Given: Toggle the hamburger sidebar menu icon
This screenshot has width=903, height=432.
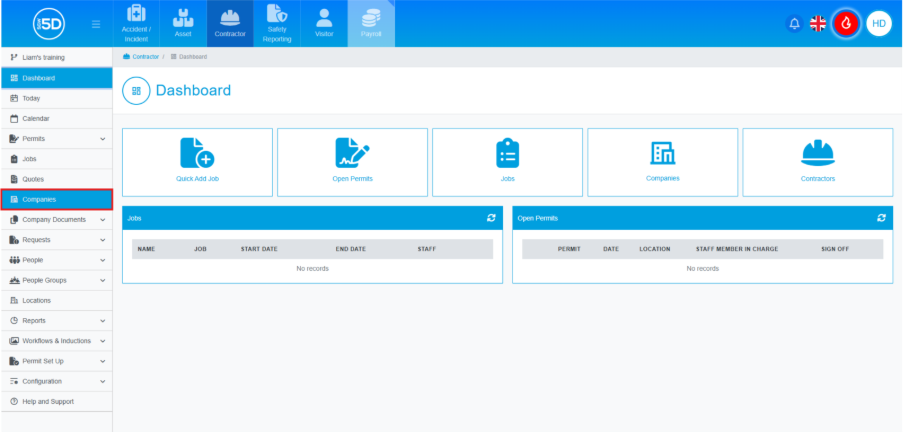Looking at the screenshot, I should click(x=95, y=23).
